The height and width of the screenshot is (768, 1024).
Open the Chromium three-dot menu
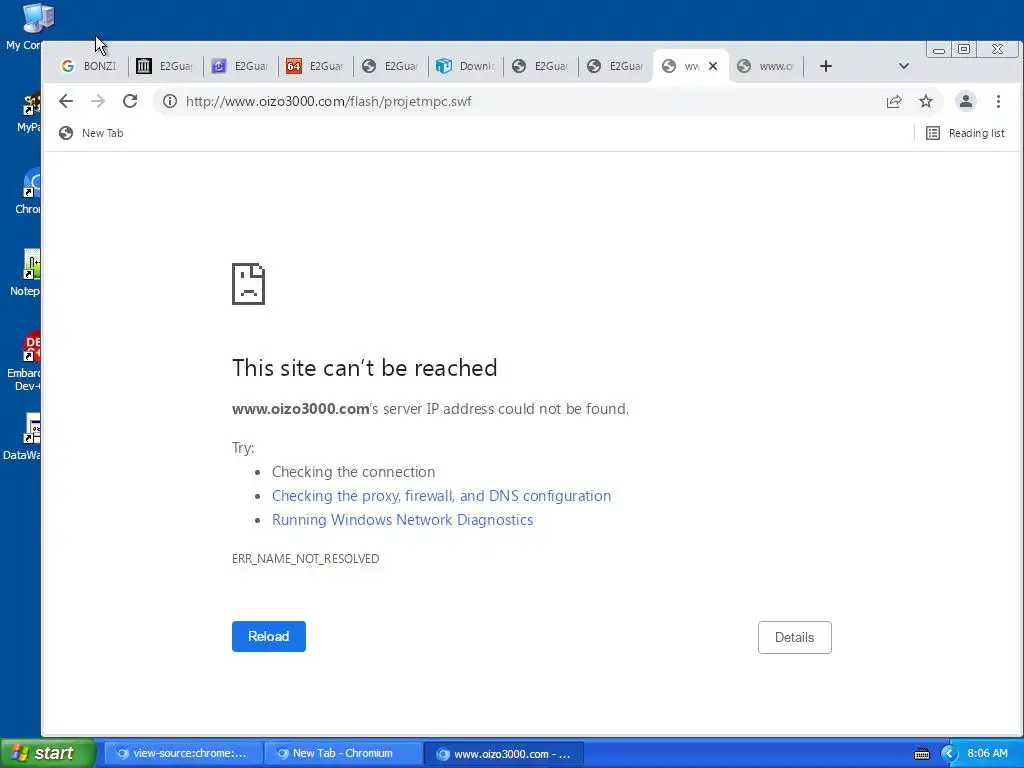(998, 101)
